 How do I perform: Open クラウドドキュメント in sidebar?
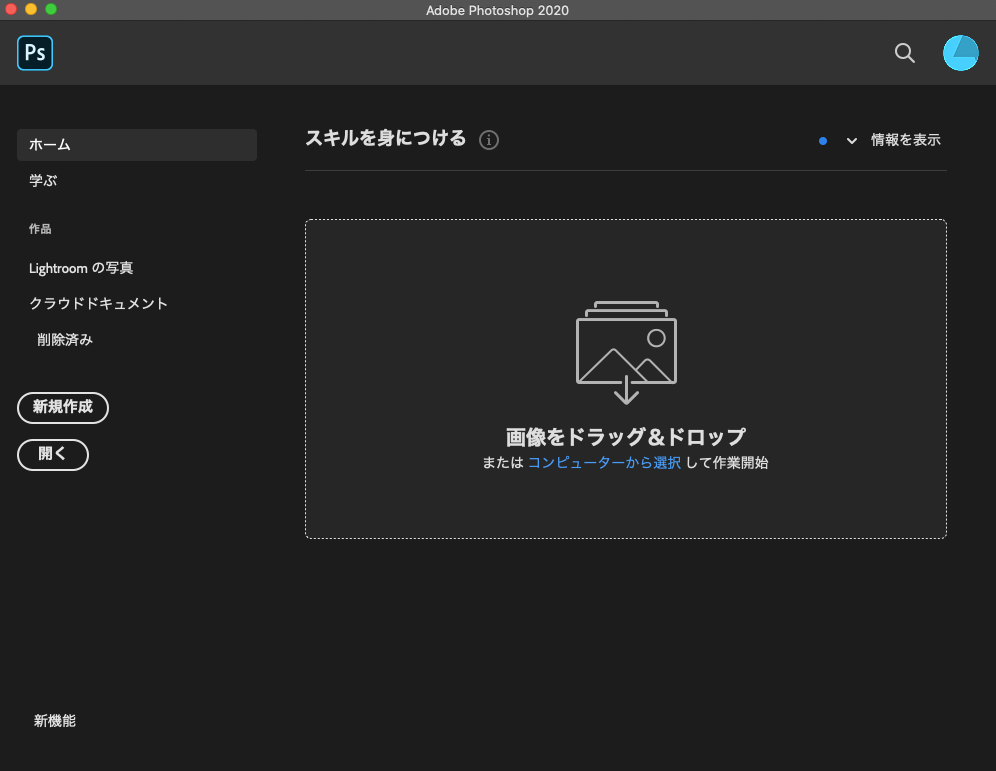tap(98, 304)
